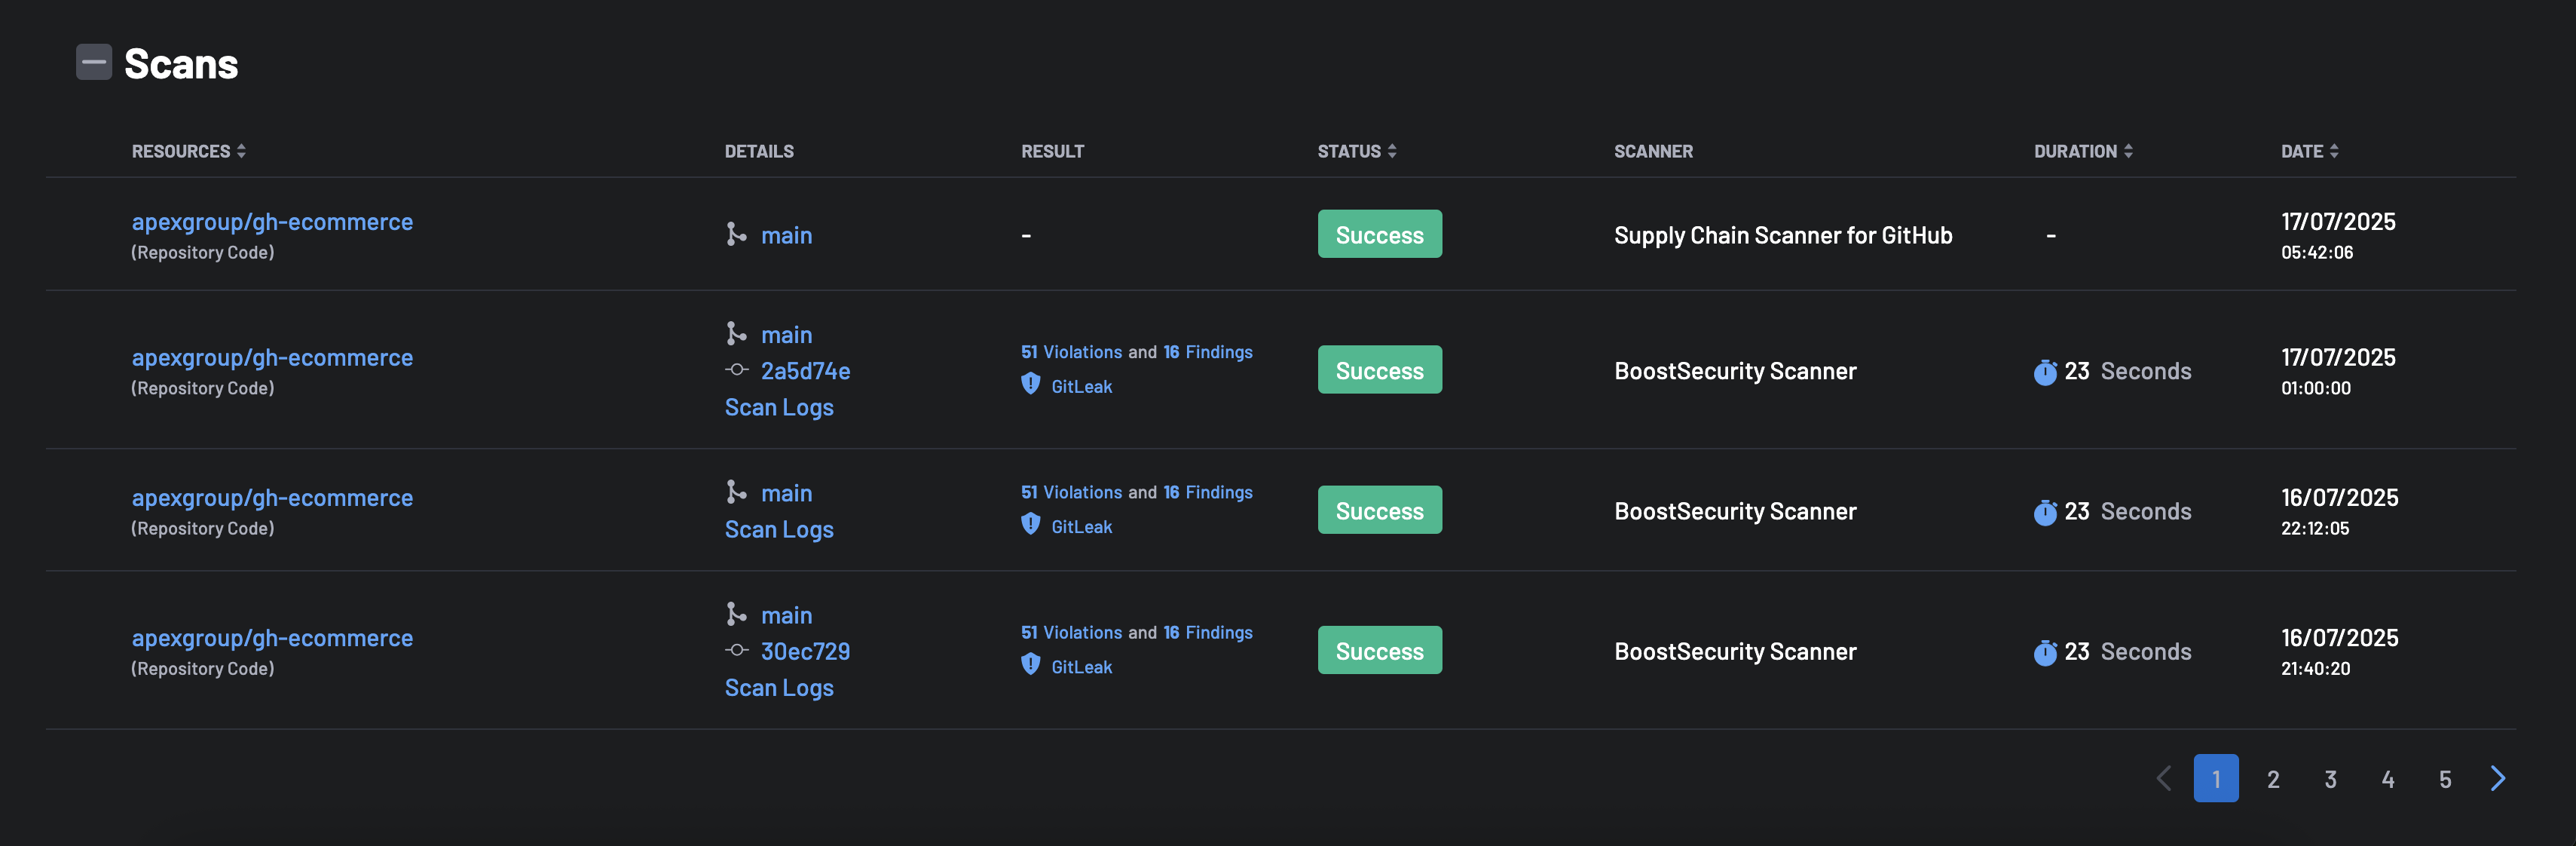Click stopwatch icon in 01:00:00 scan row
This screenshot has height=846, width=2576.
tap(2045, 372)
